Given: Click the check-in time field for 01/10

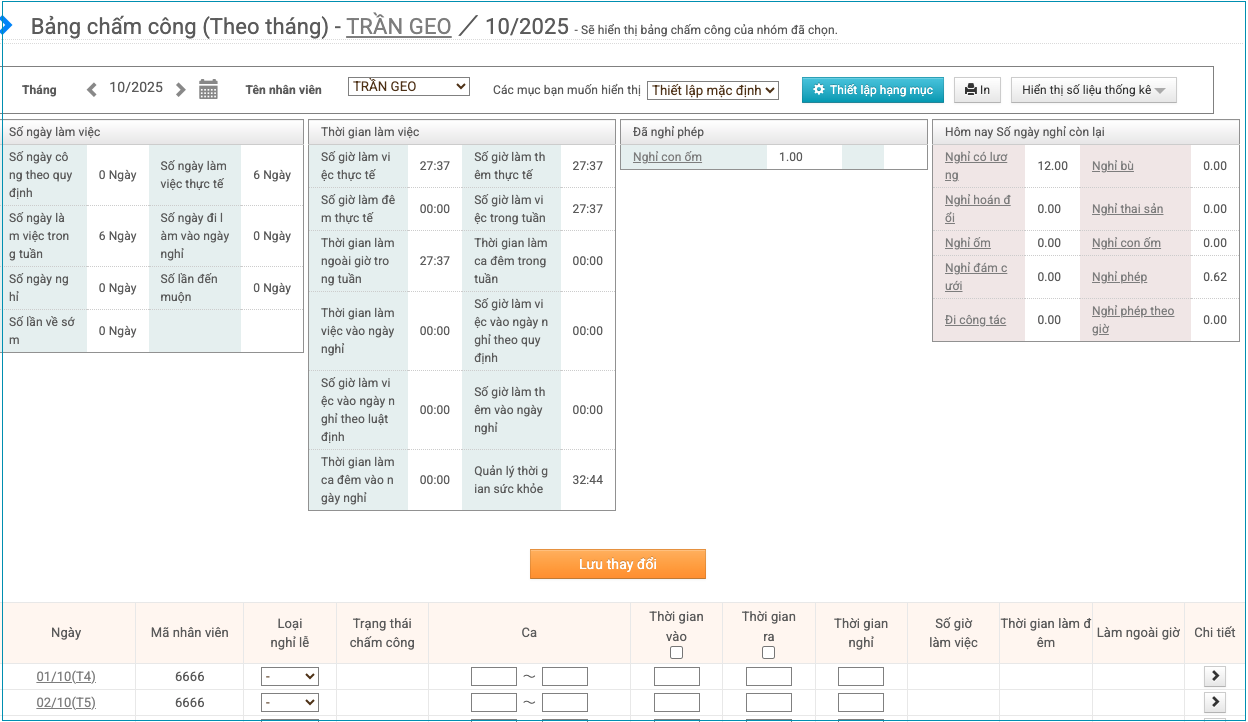Looking at the screenshot, I should (x=676, y=677).
